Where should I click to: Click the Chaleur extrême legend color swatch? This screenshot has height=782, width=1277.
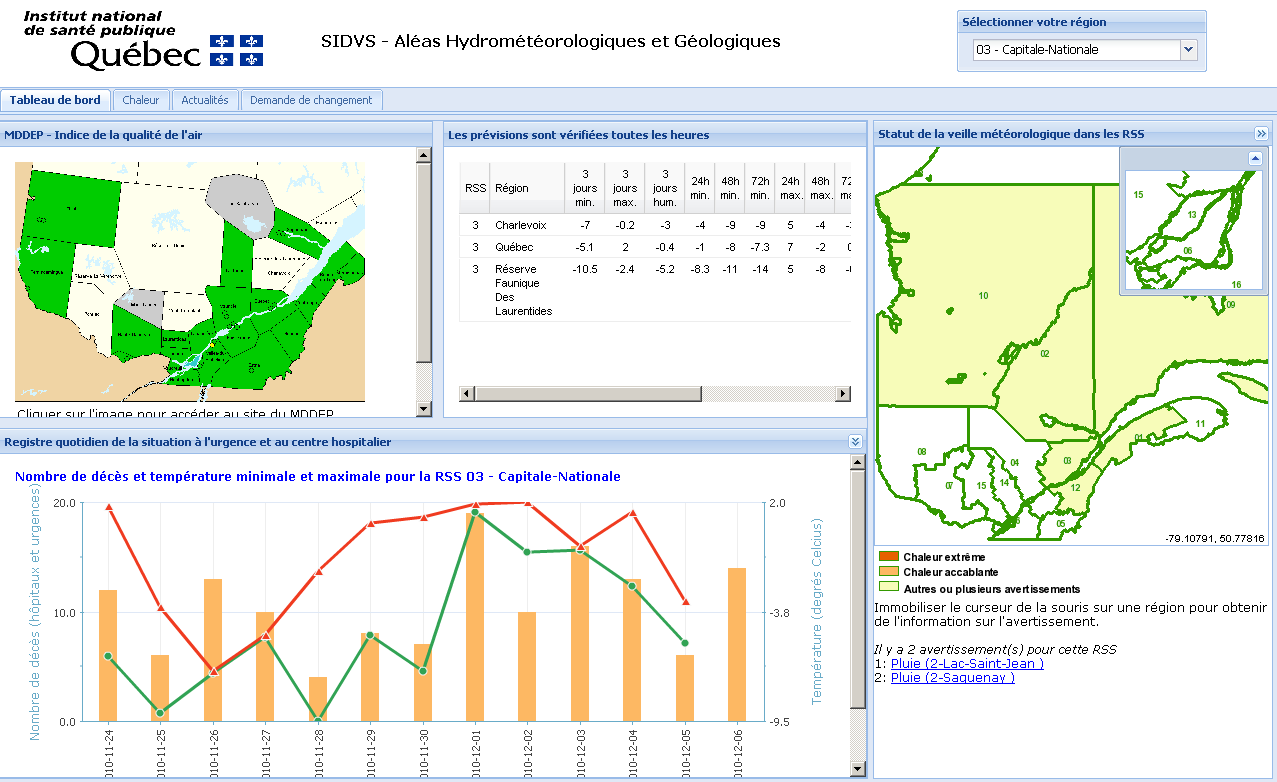click(x=888, y=556)
